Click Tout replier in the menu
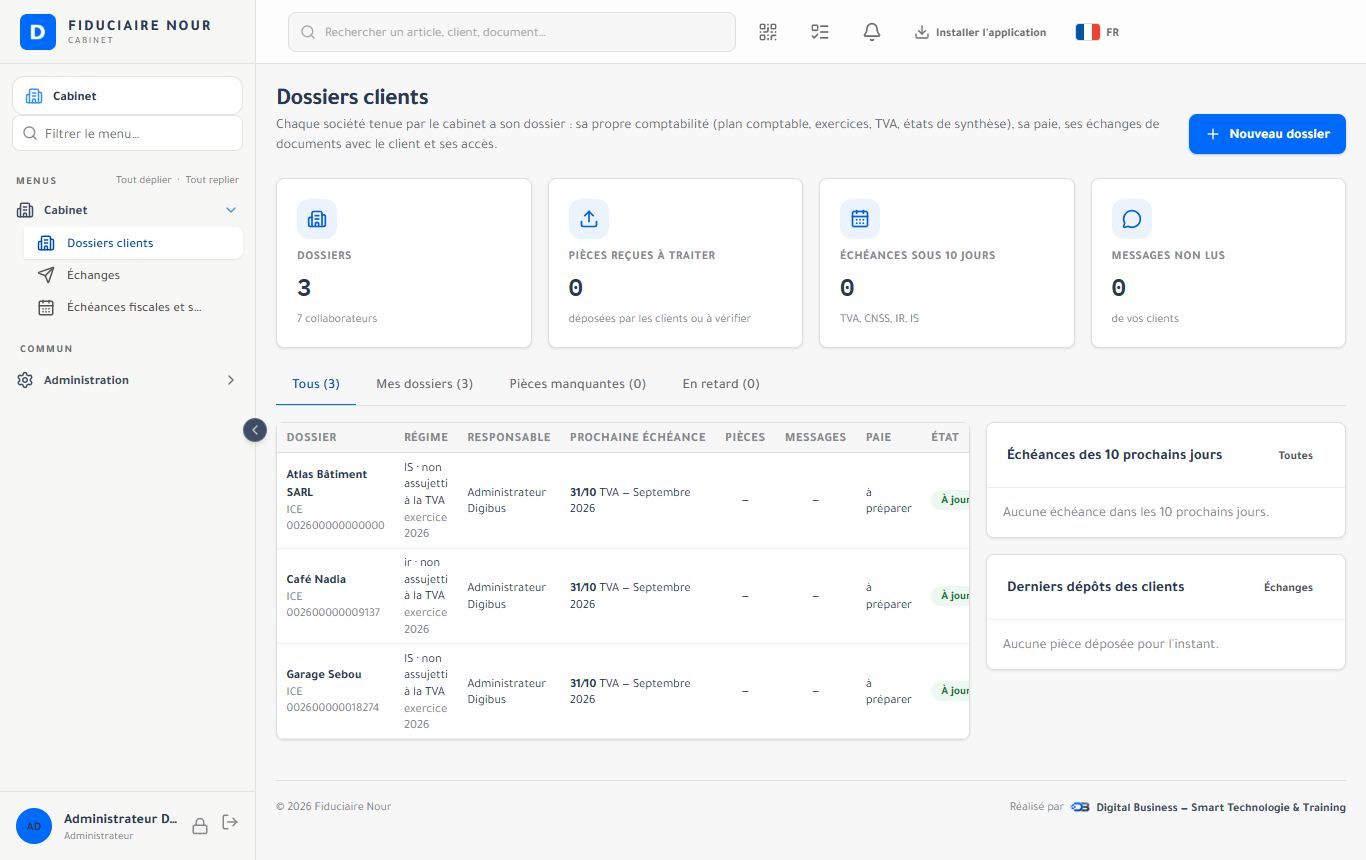This screenshot has width=1366, height=860. click(212, 180)
